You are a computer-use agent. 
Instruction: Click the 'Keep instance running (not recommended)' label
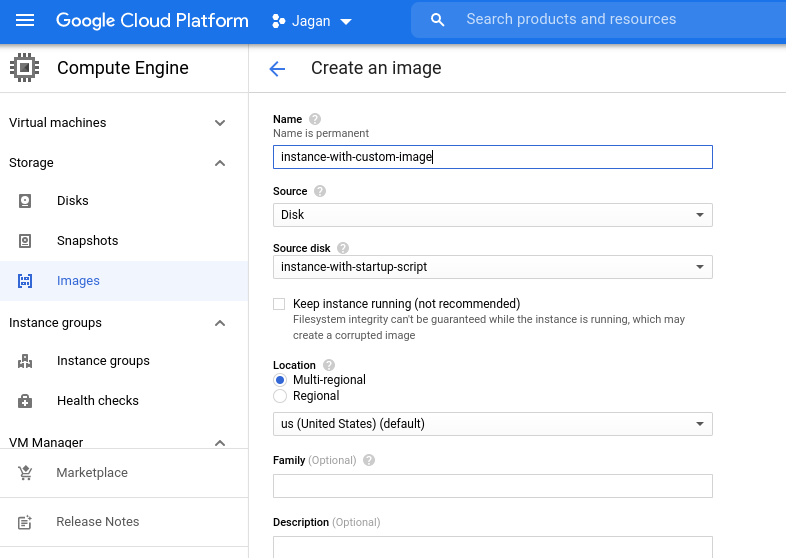pos(407,304)
